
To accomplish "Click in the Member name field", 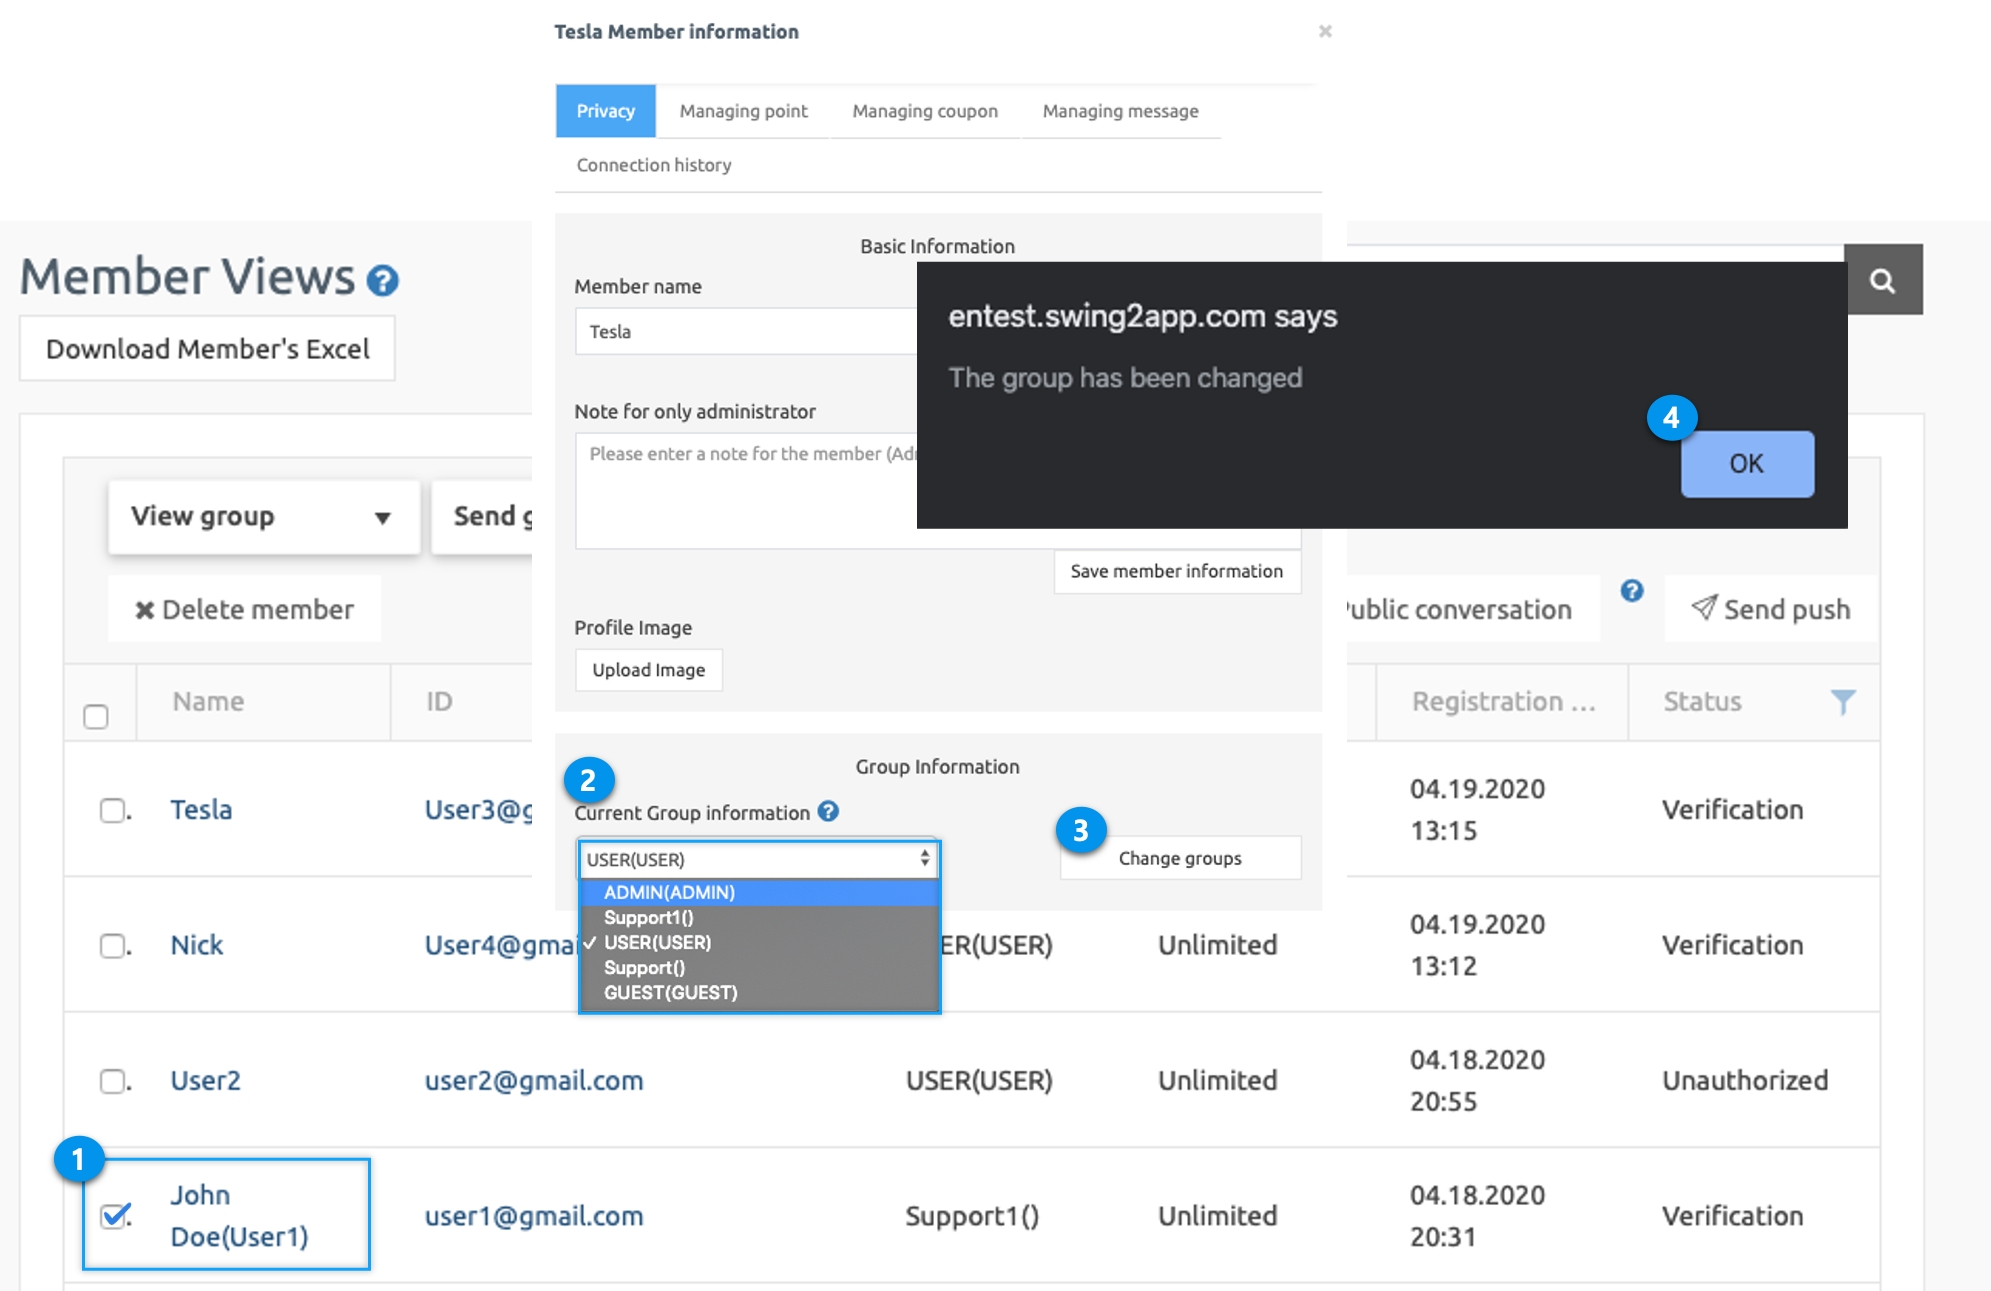I will [x=746, y=331].
